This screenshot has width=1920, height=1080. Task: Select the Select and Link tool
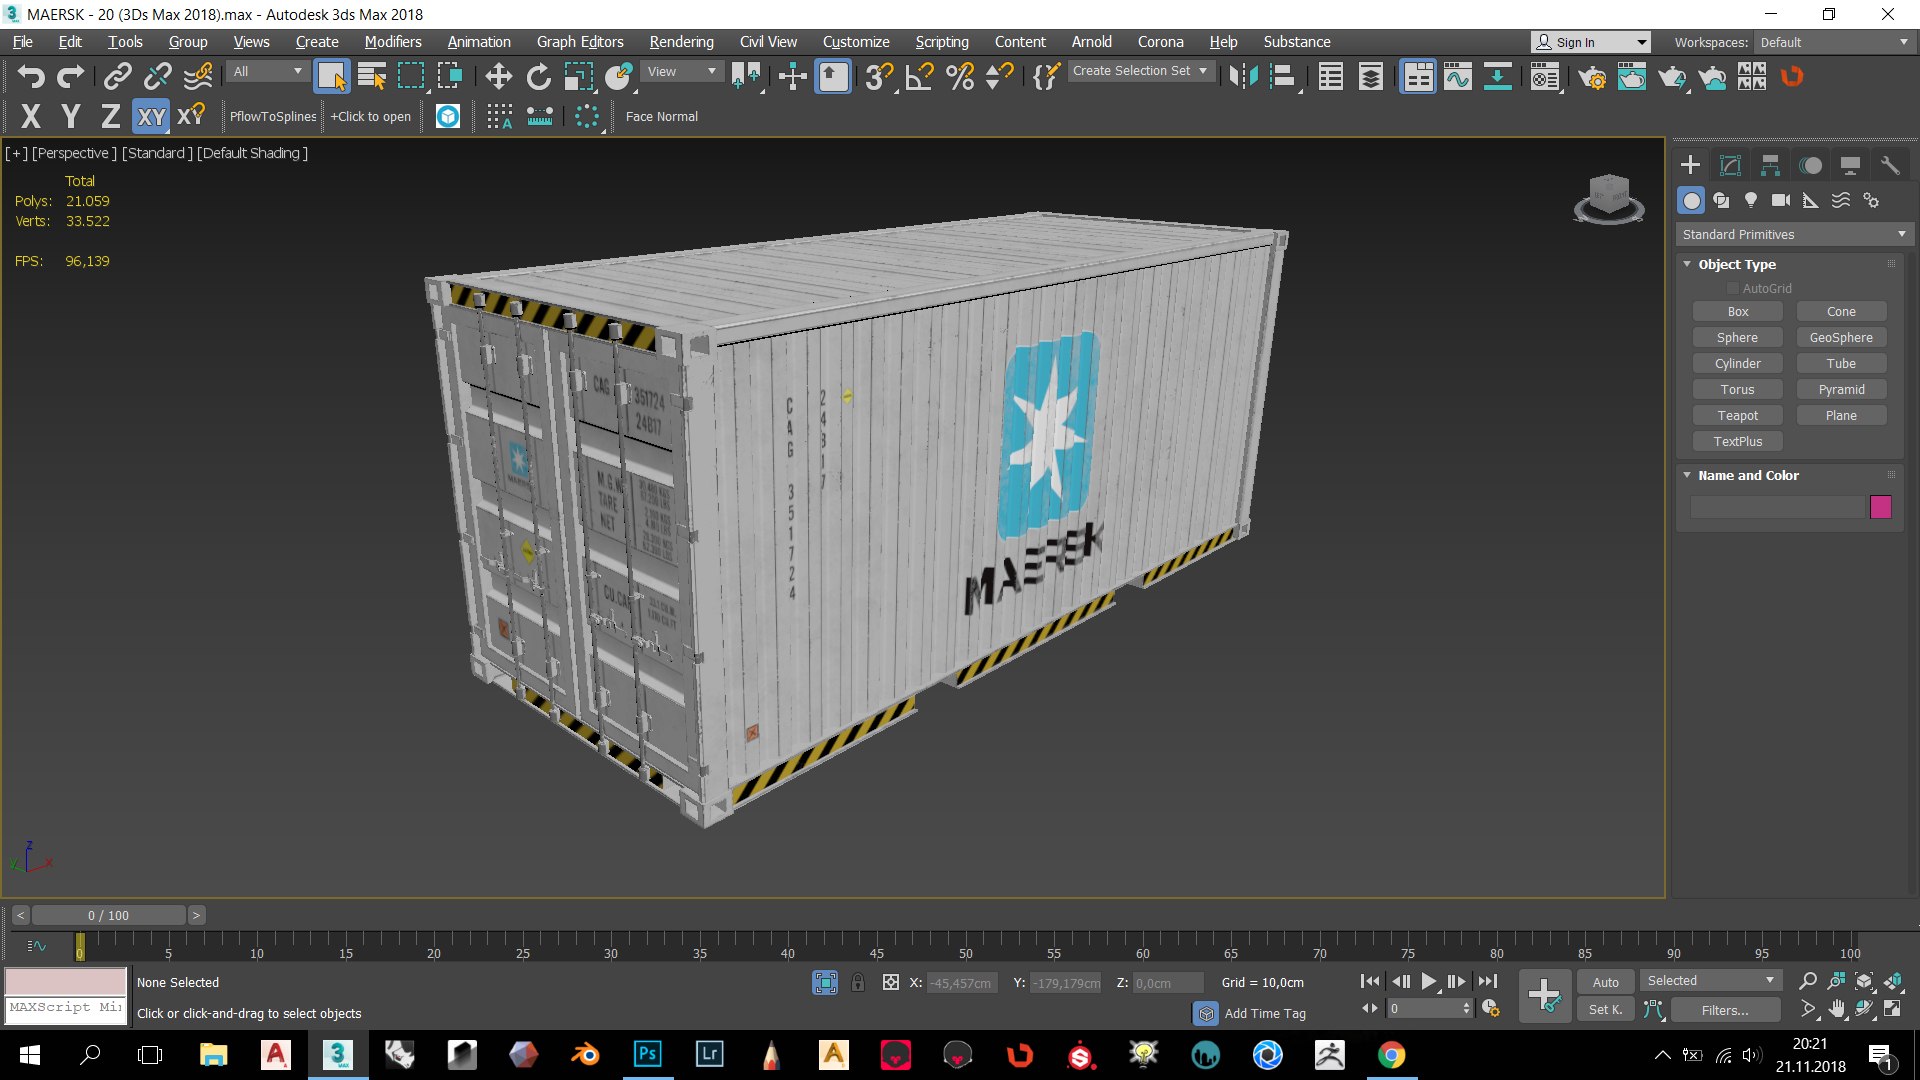click(118, 77)
